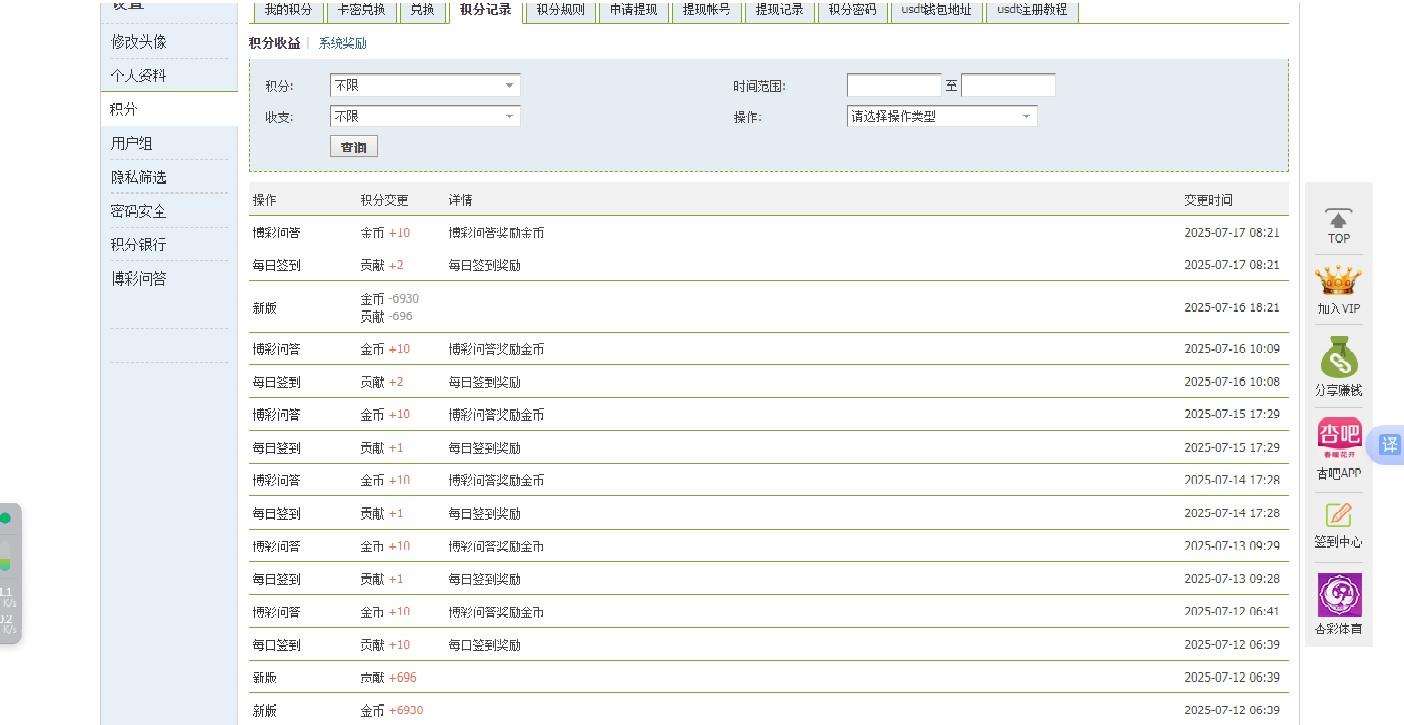1404x725 pixels.
Task: Open the 提现帐号 tab
Action: point(706,10)
